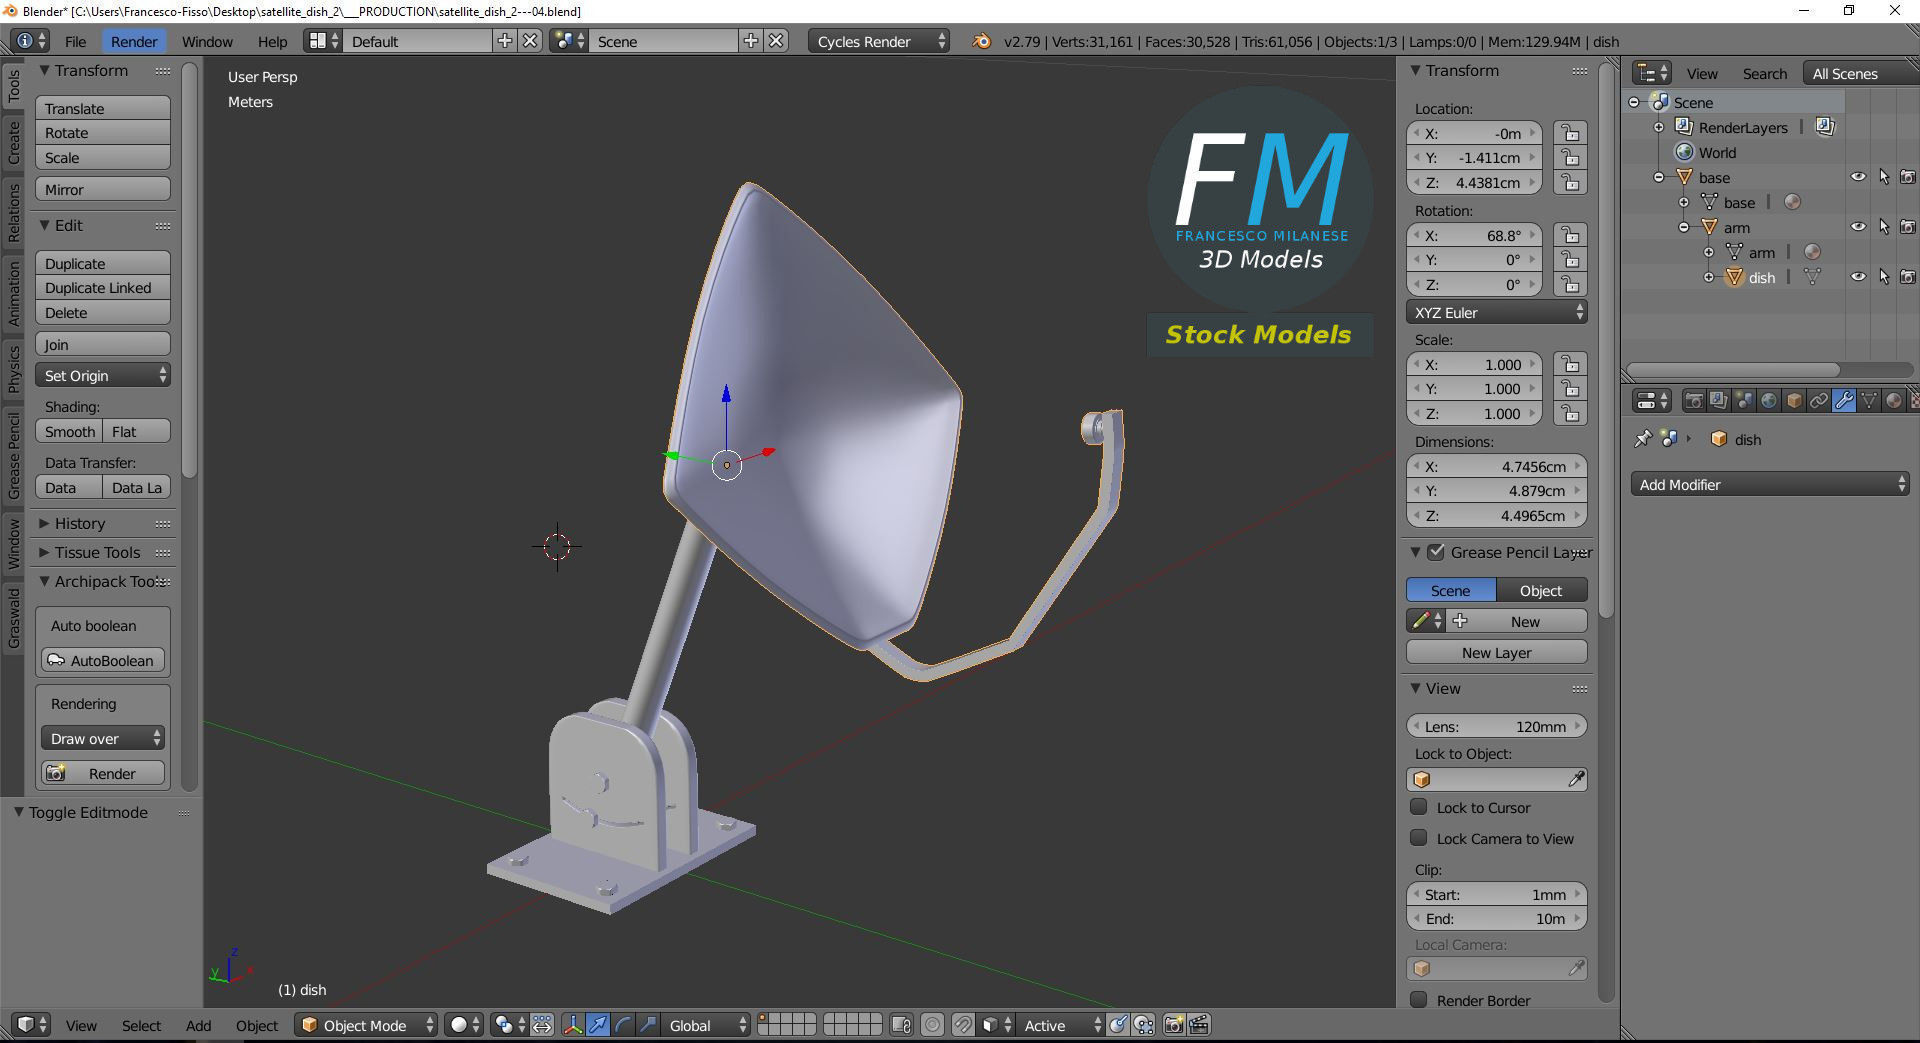Viewport: 1920px width, 1043px height.
Task: Add a new screen layout plus icon
Action: click(505, 41)
